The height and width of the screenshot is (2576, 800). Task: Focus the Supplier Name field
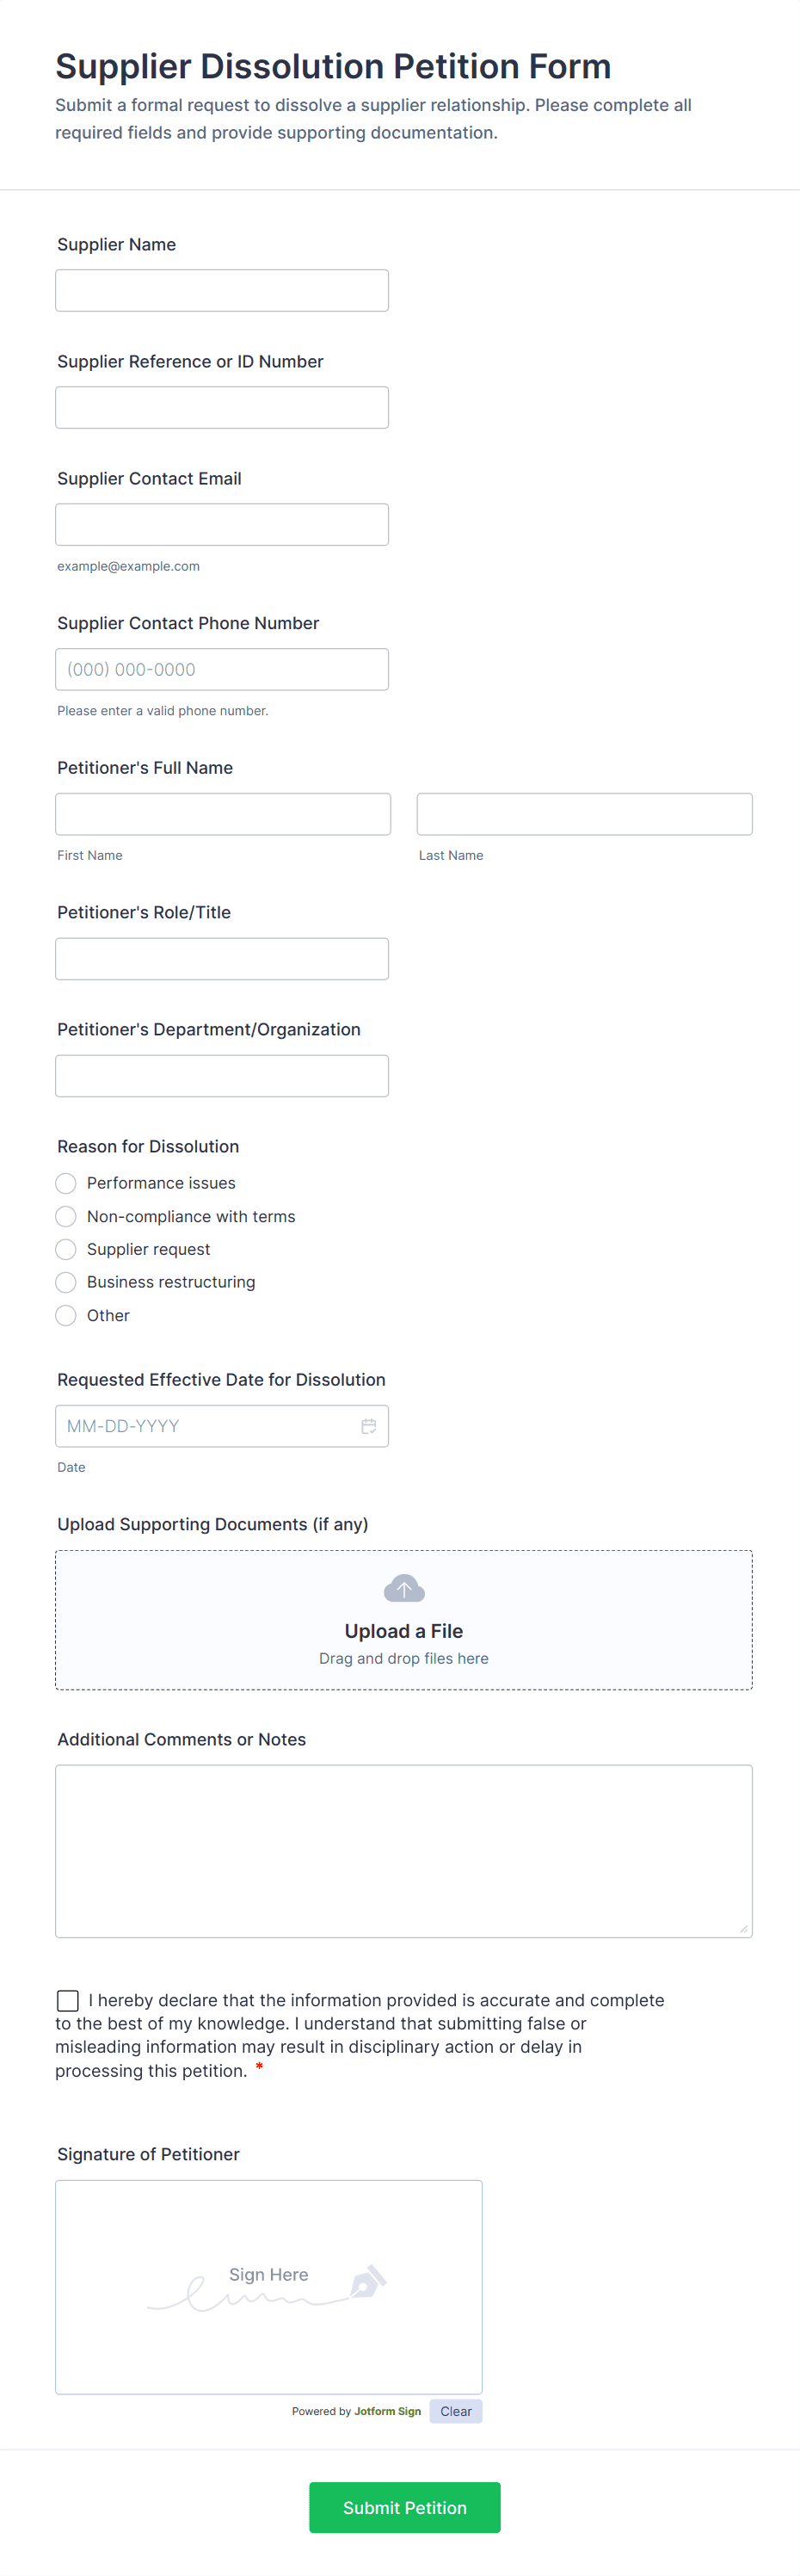pos(222,290)
